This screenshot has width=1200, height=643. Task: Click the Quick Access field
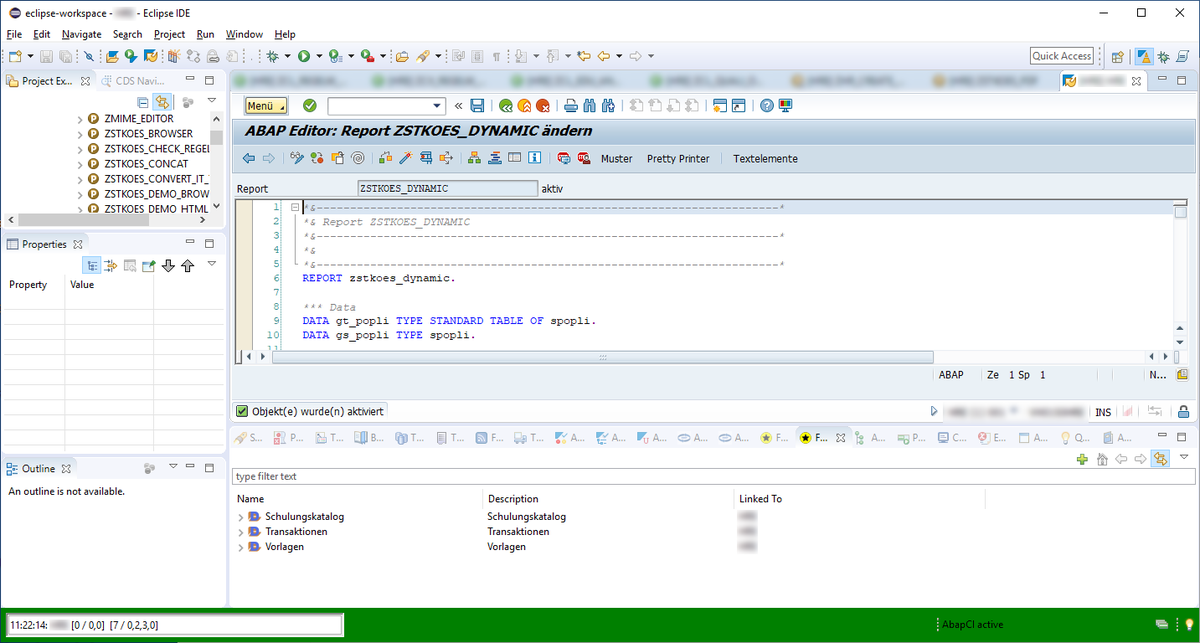point(1062,56)
